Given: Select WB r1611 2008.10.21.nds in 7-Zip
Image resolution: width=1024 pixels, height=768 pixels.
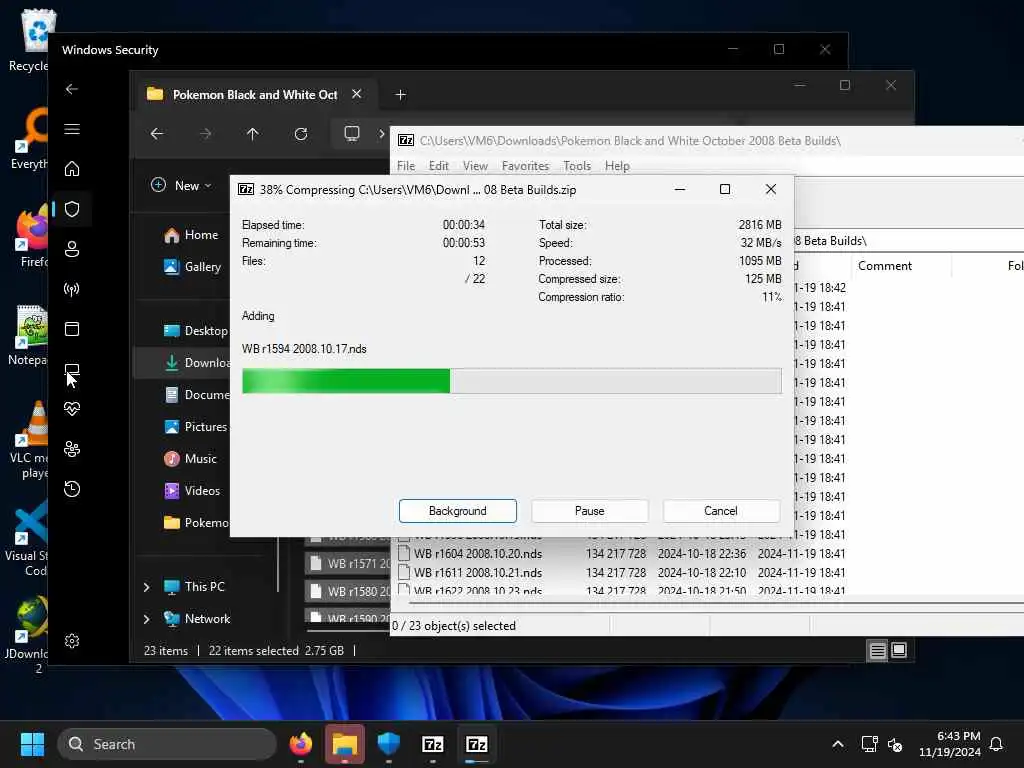Looking at the screenshot, I should coord(477,573).
